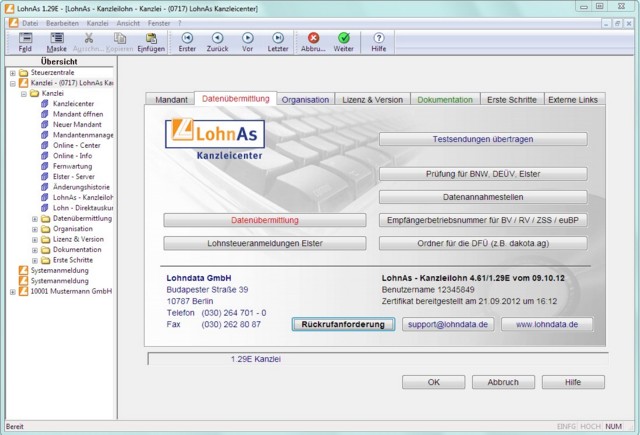Open the Ansicht menu

click(128, 23)
